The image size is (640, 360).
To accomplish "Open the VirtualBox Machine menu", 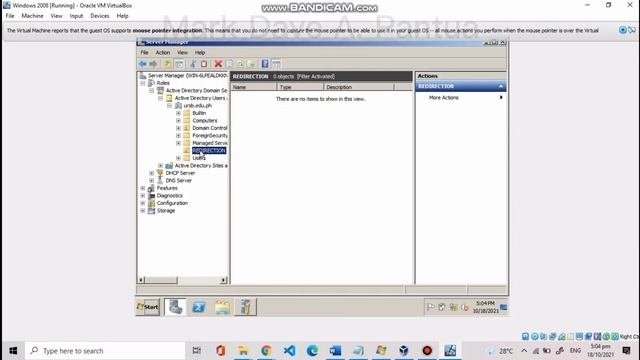I will 32,16.
